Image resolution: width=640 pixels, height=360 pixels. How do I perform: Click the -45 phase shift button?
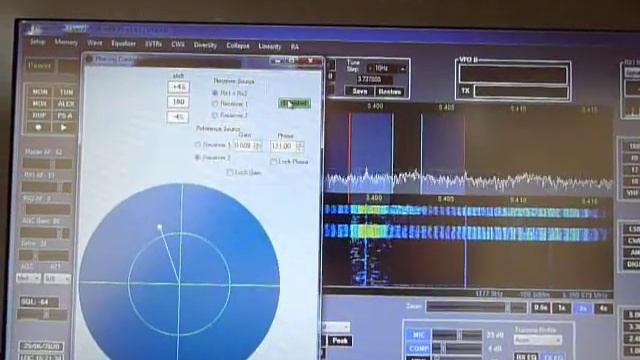pos(178,117)
